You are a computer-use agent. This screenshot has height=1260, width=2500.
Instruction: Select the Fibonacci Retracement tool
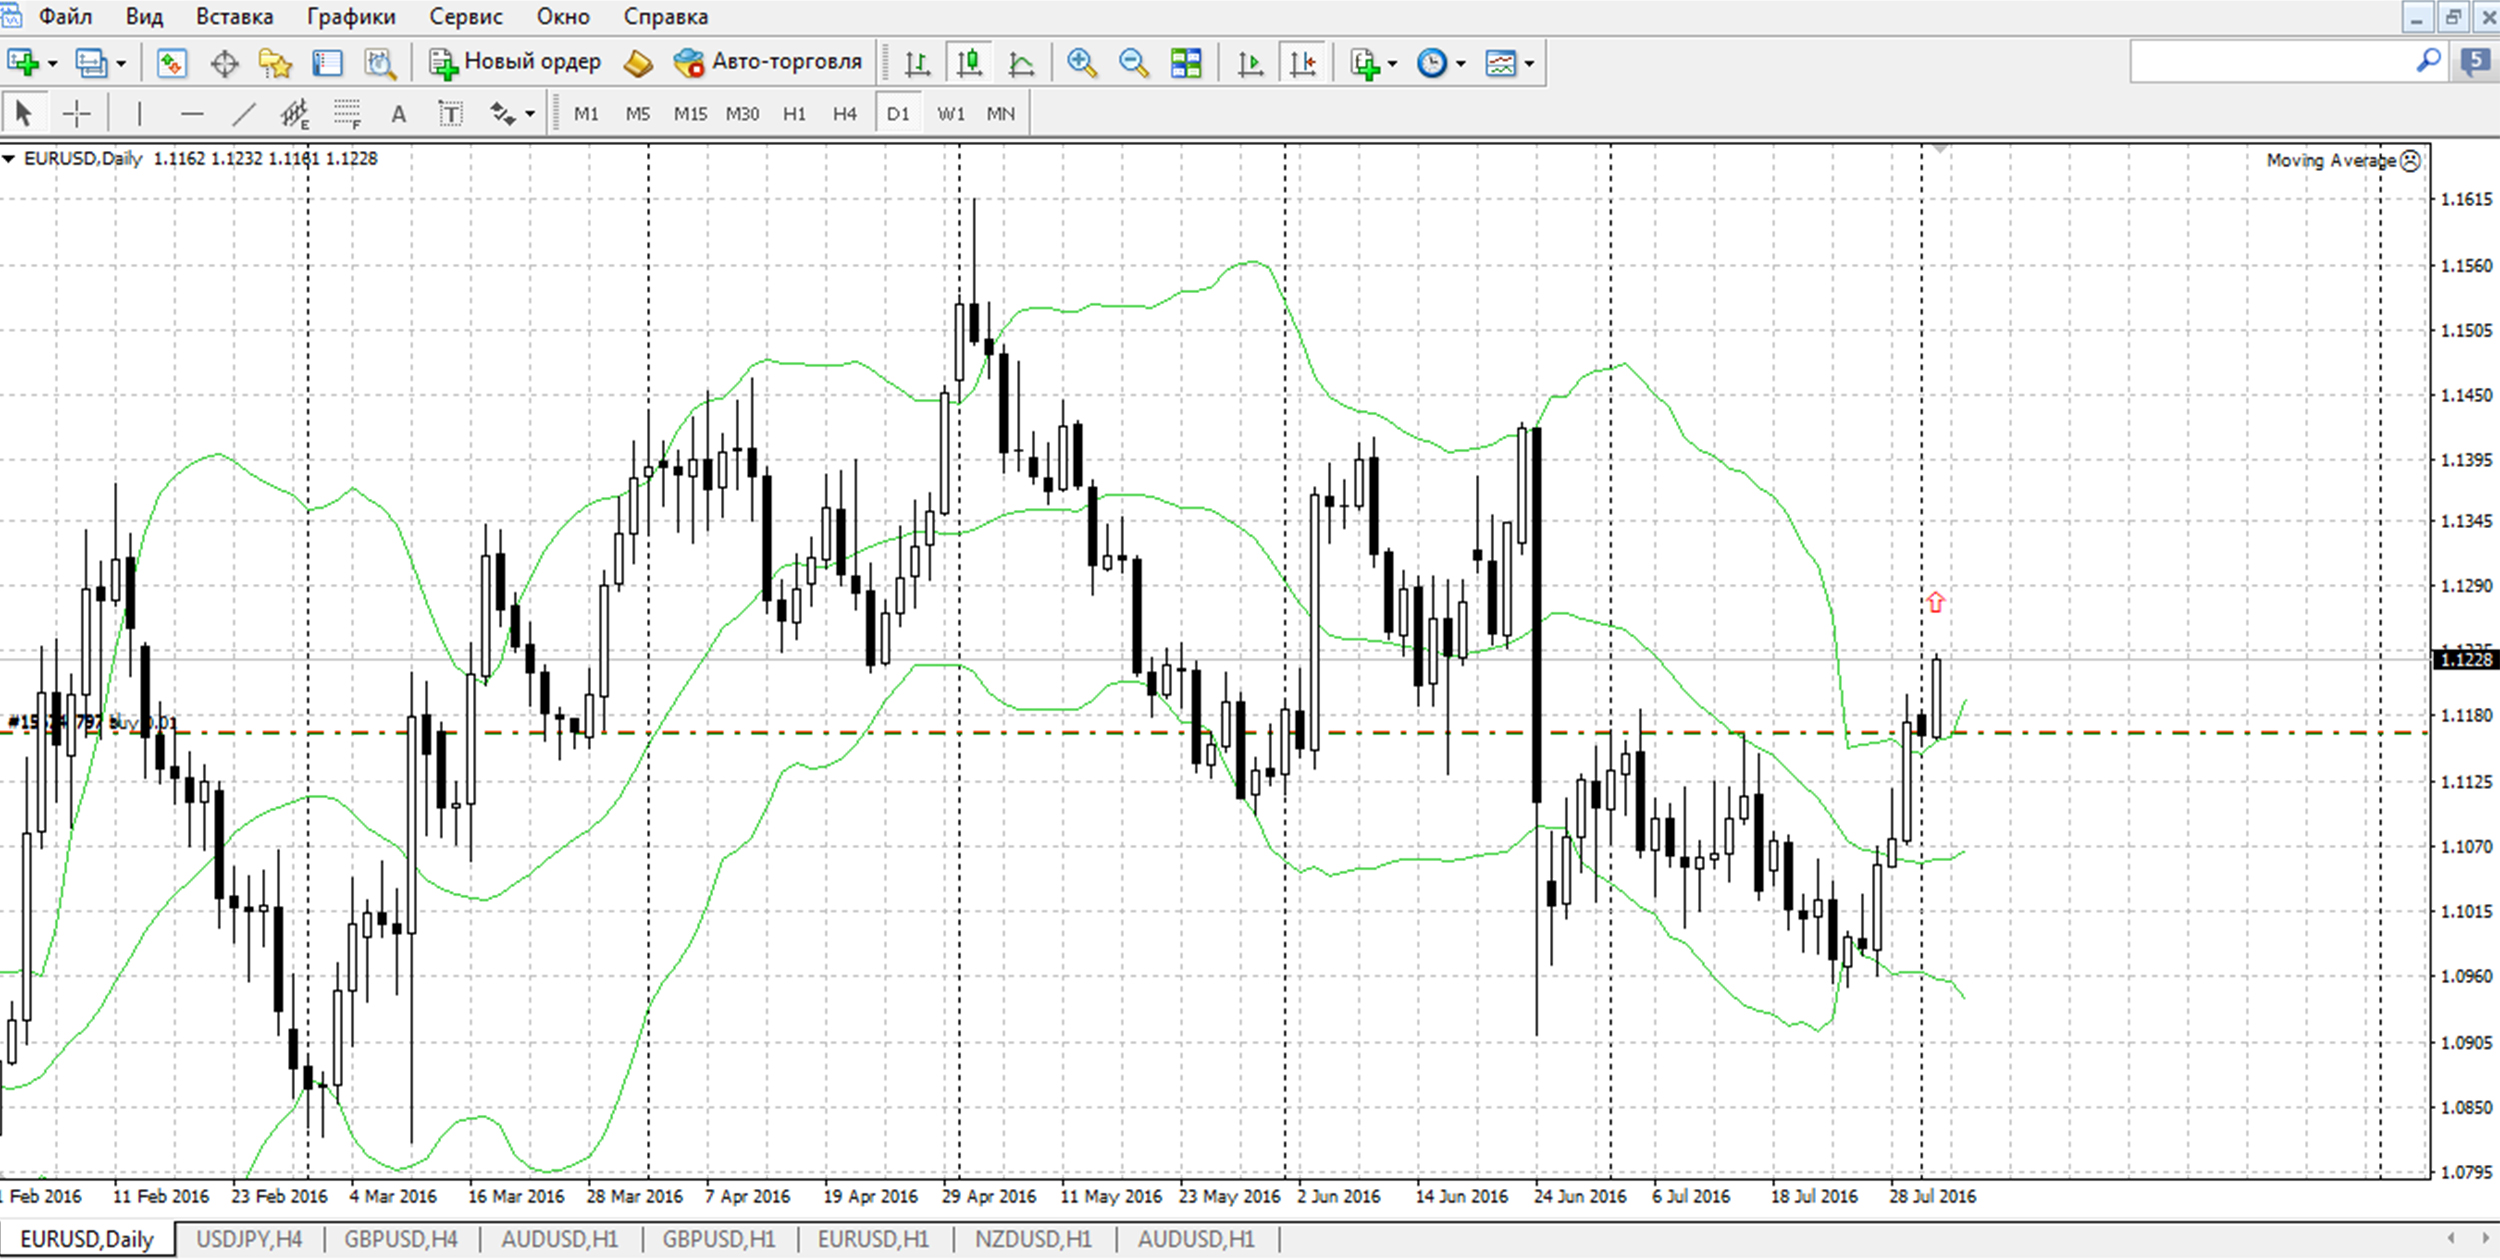point(347,114)
